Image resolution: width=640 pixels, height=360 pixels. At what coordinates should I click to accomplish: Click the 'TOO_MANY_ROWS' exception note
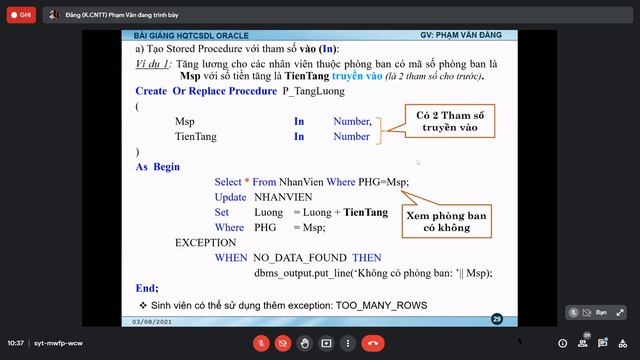[381, 305]
